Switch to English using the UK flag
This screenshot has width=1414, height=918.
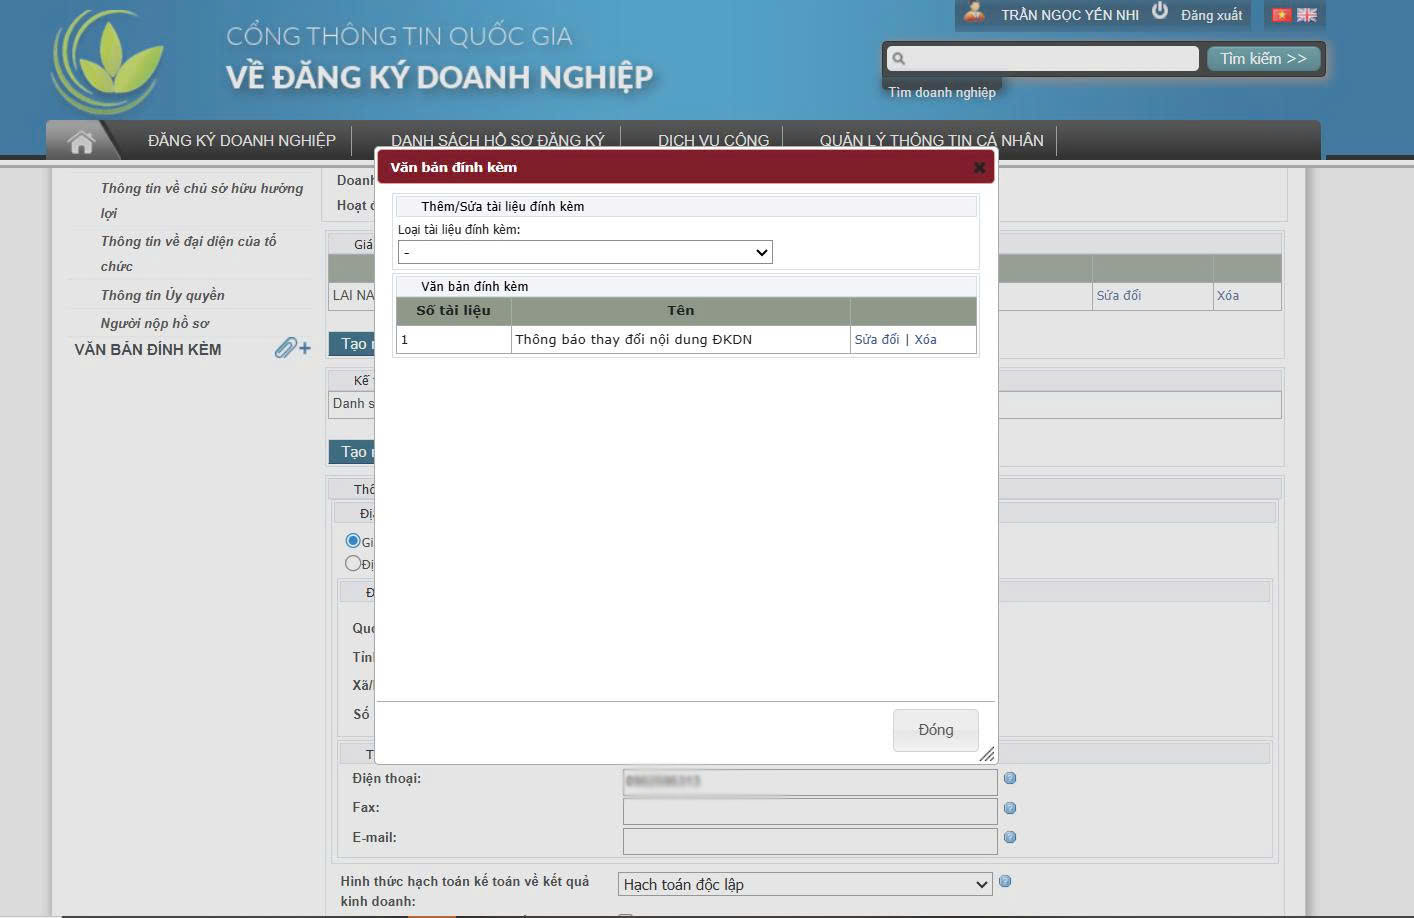click(x=1307, y=15)
